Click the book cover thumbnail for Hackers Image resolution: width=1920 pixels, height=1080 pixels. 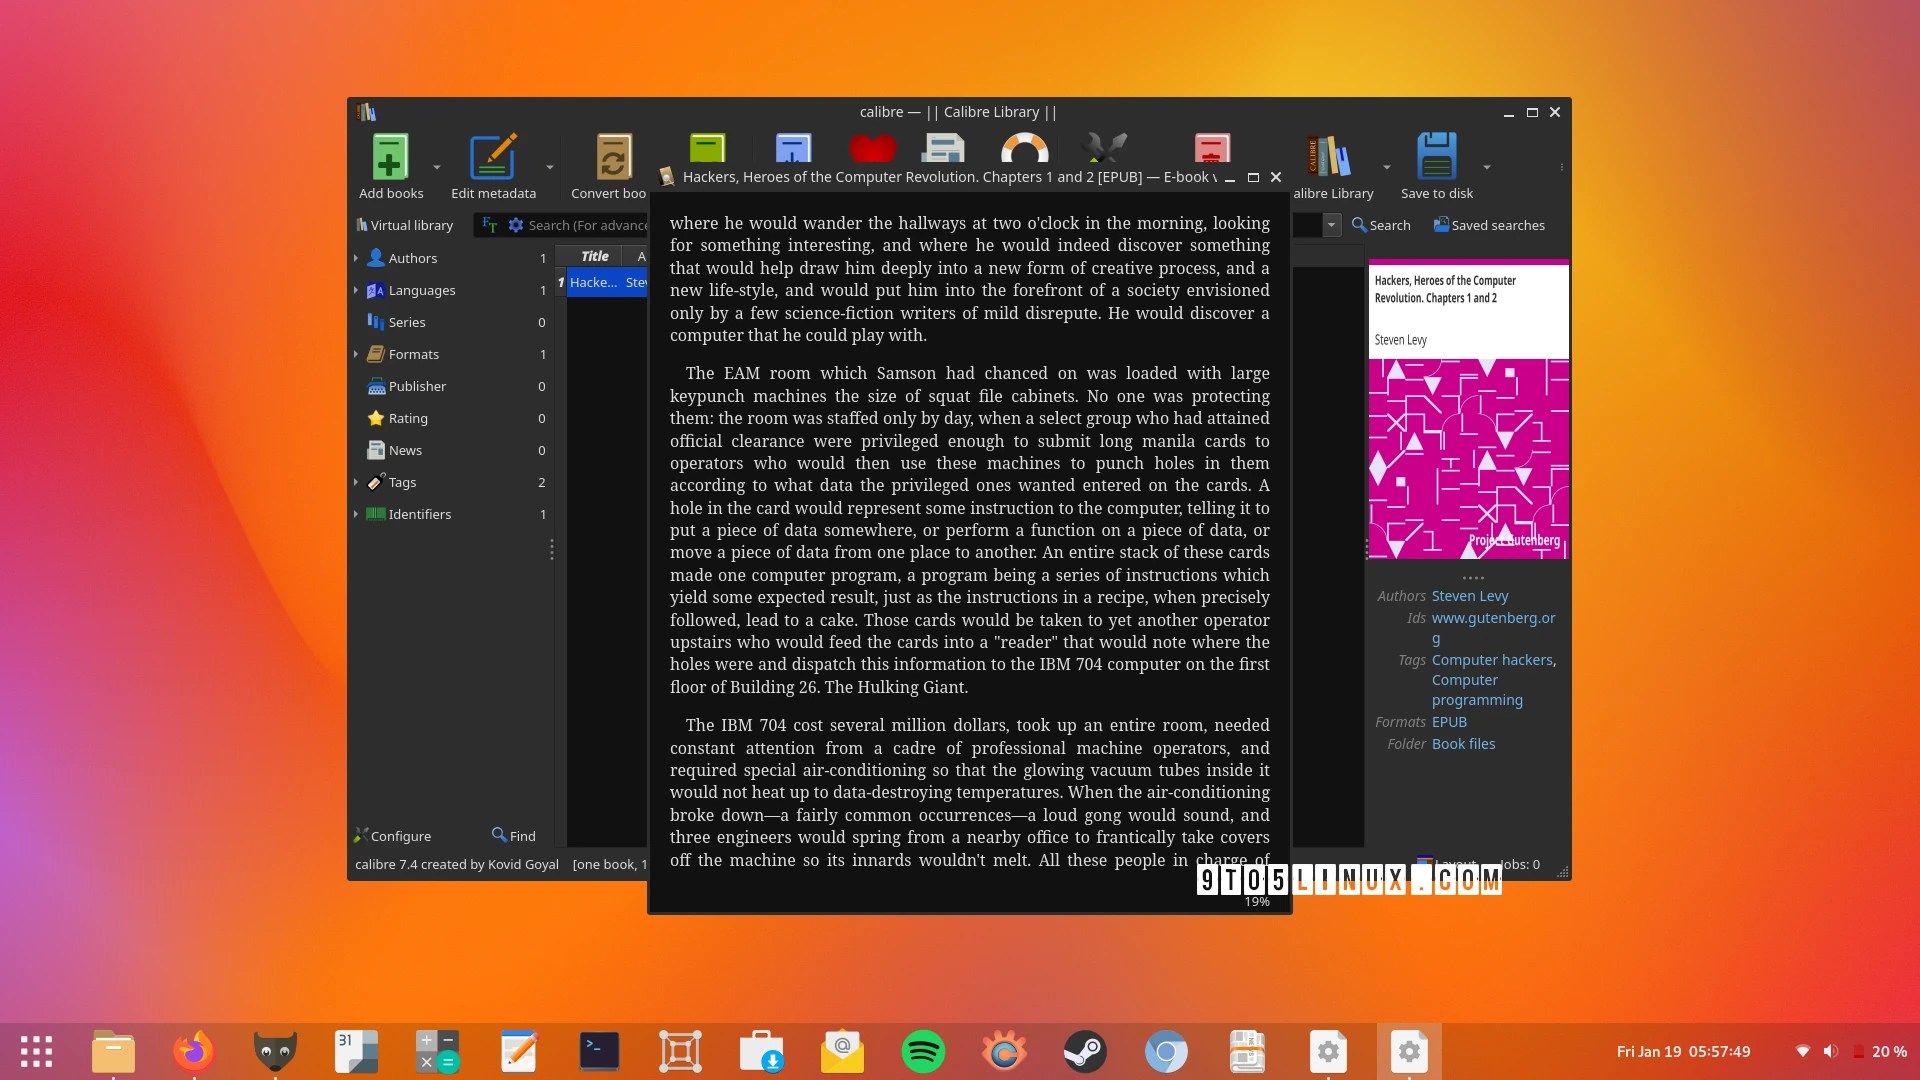point(1468,410)
